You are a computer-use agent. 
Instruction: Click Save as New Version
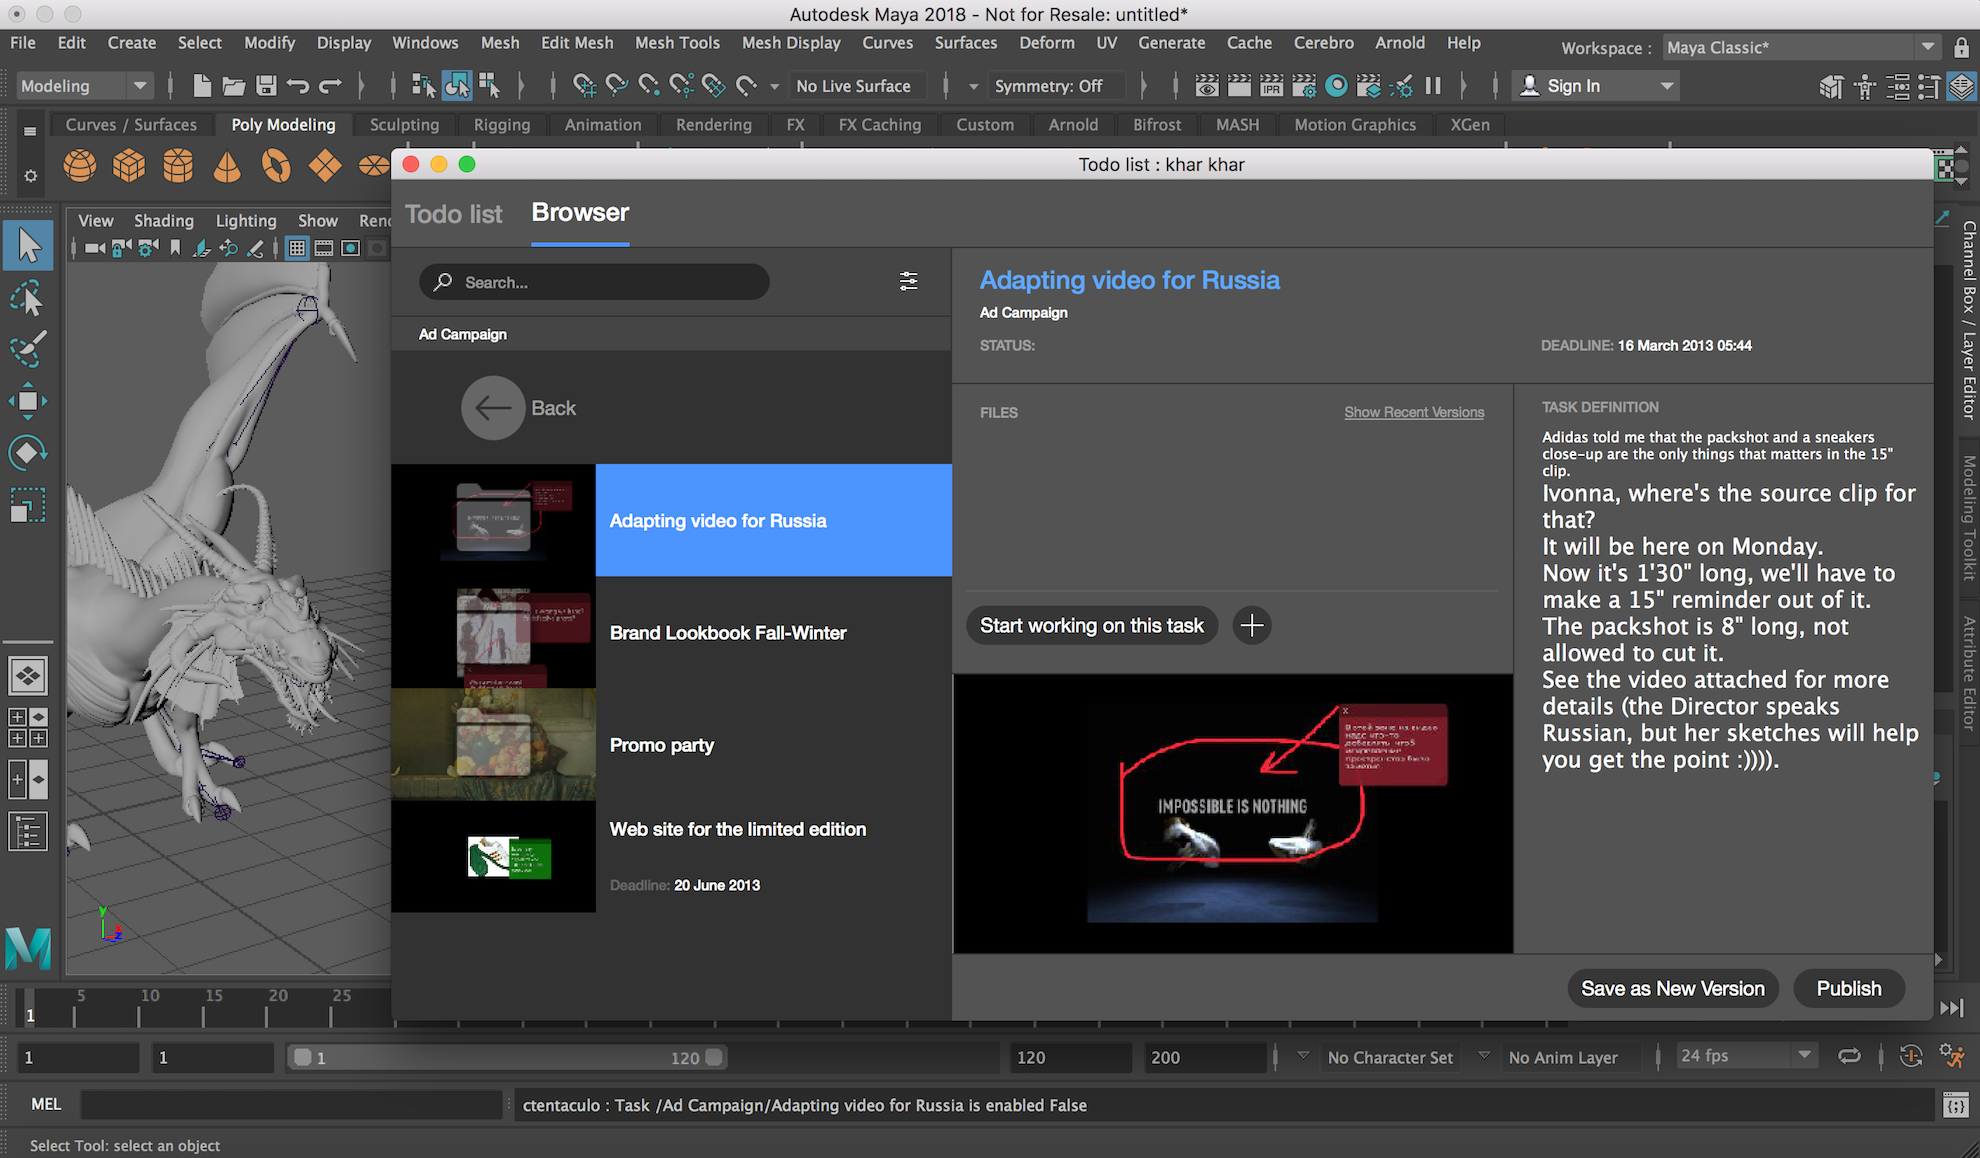(1673, 989)
